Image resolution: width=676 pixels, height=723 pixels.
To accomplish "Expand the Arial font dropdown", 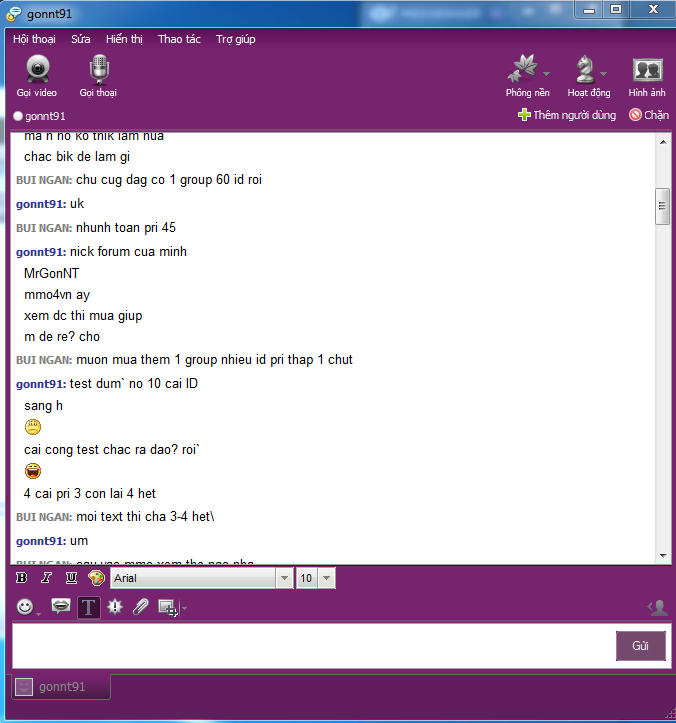I will point(285,578).
